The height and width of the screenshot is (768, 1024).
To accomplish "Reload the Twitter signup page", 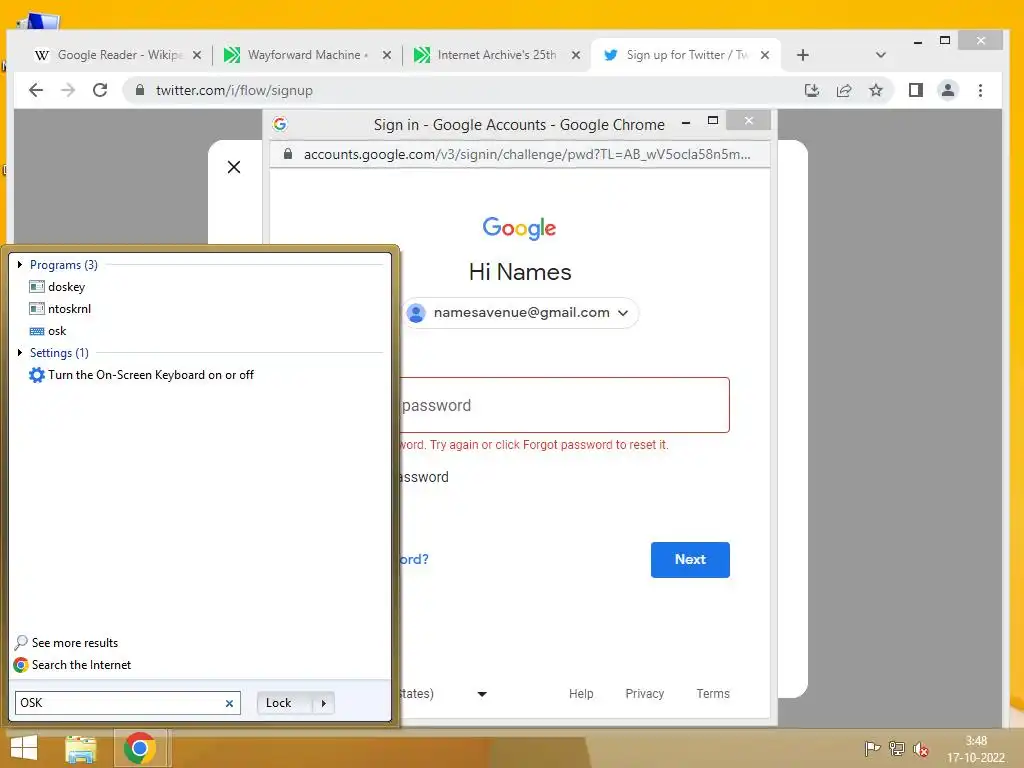I will [100, 90].
